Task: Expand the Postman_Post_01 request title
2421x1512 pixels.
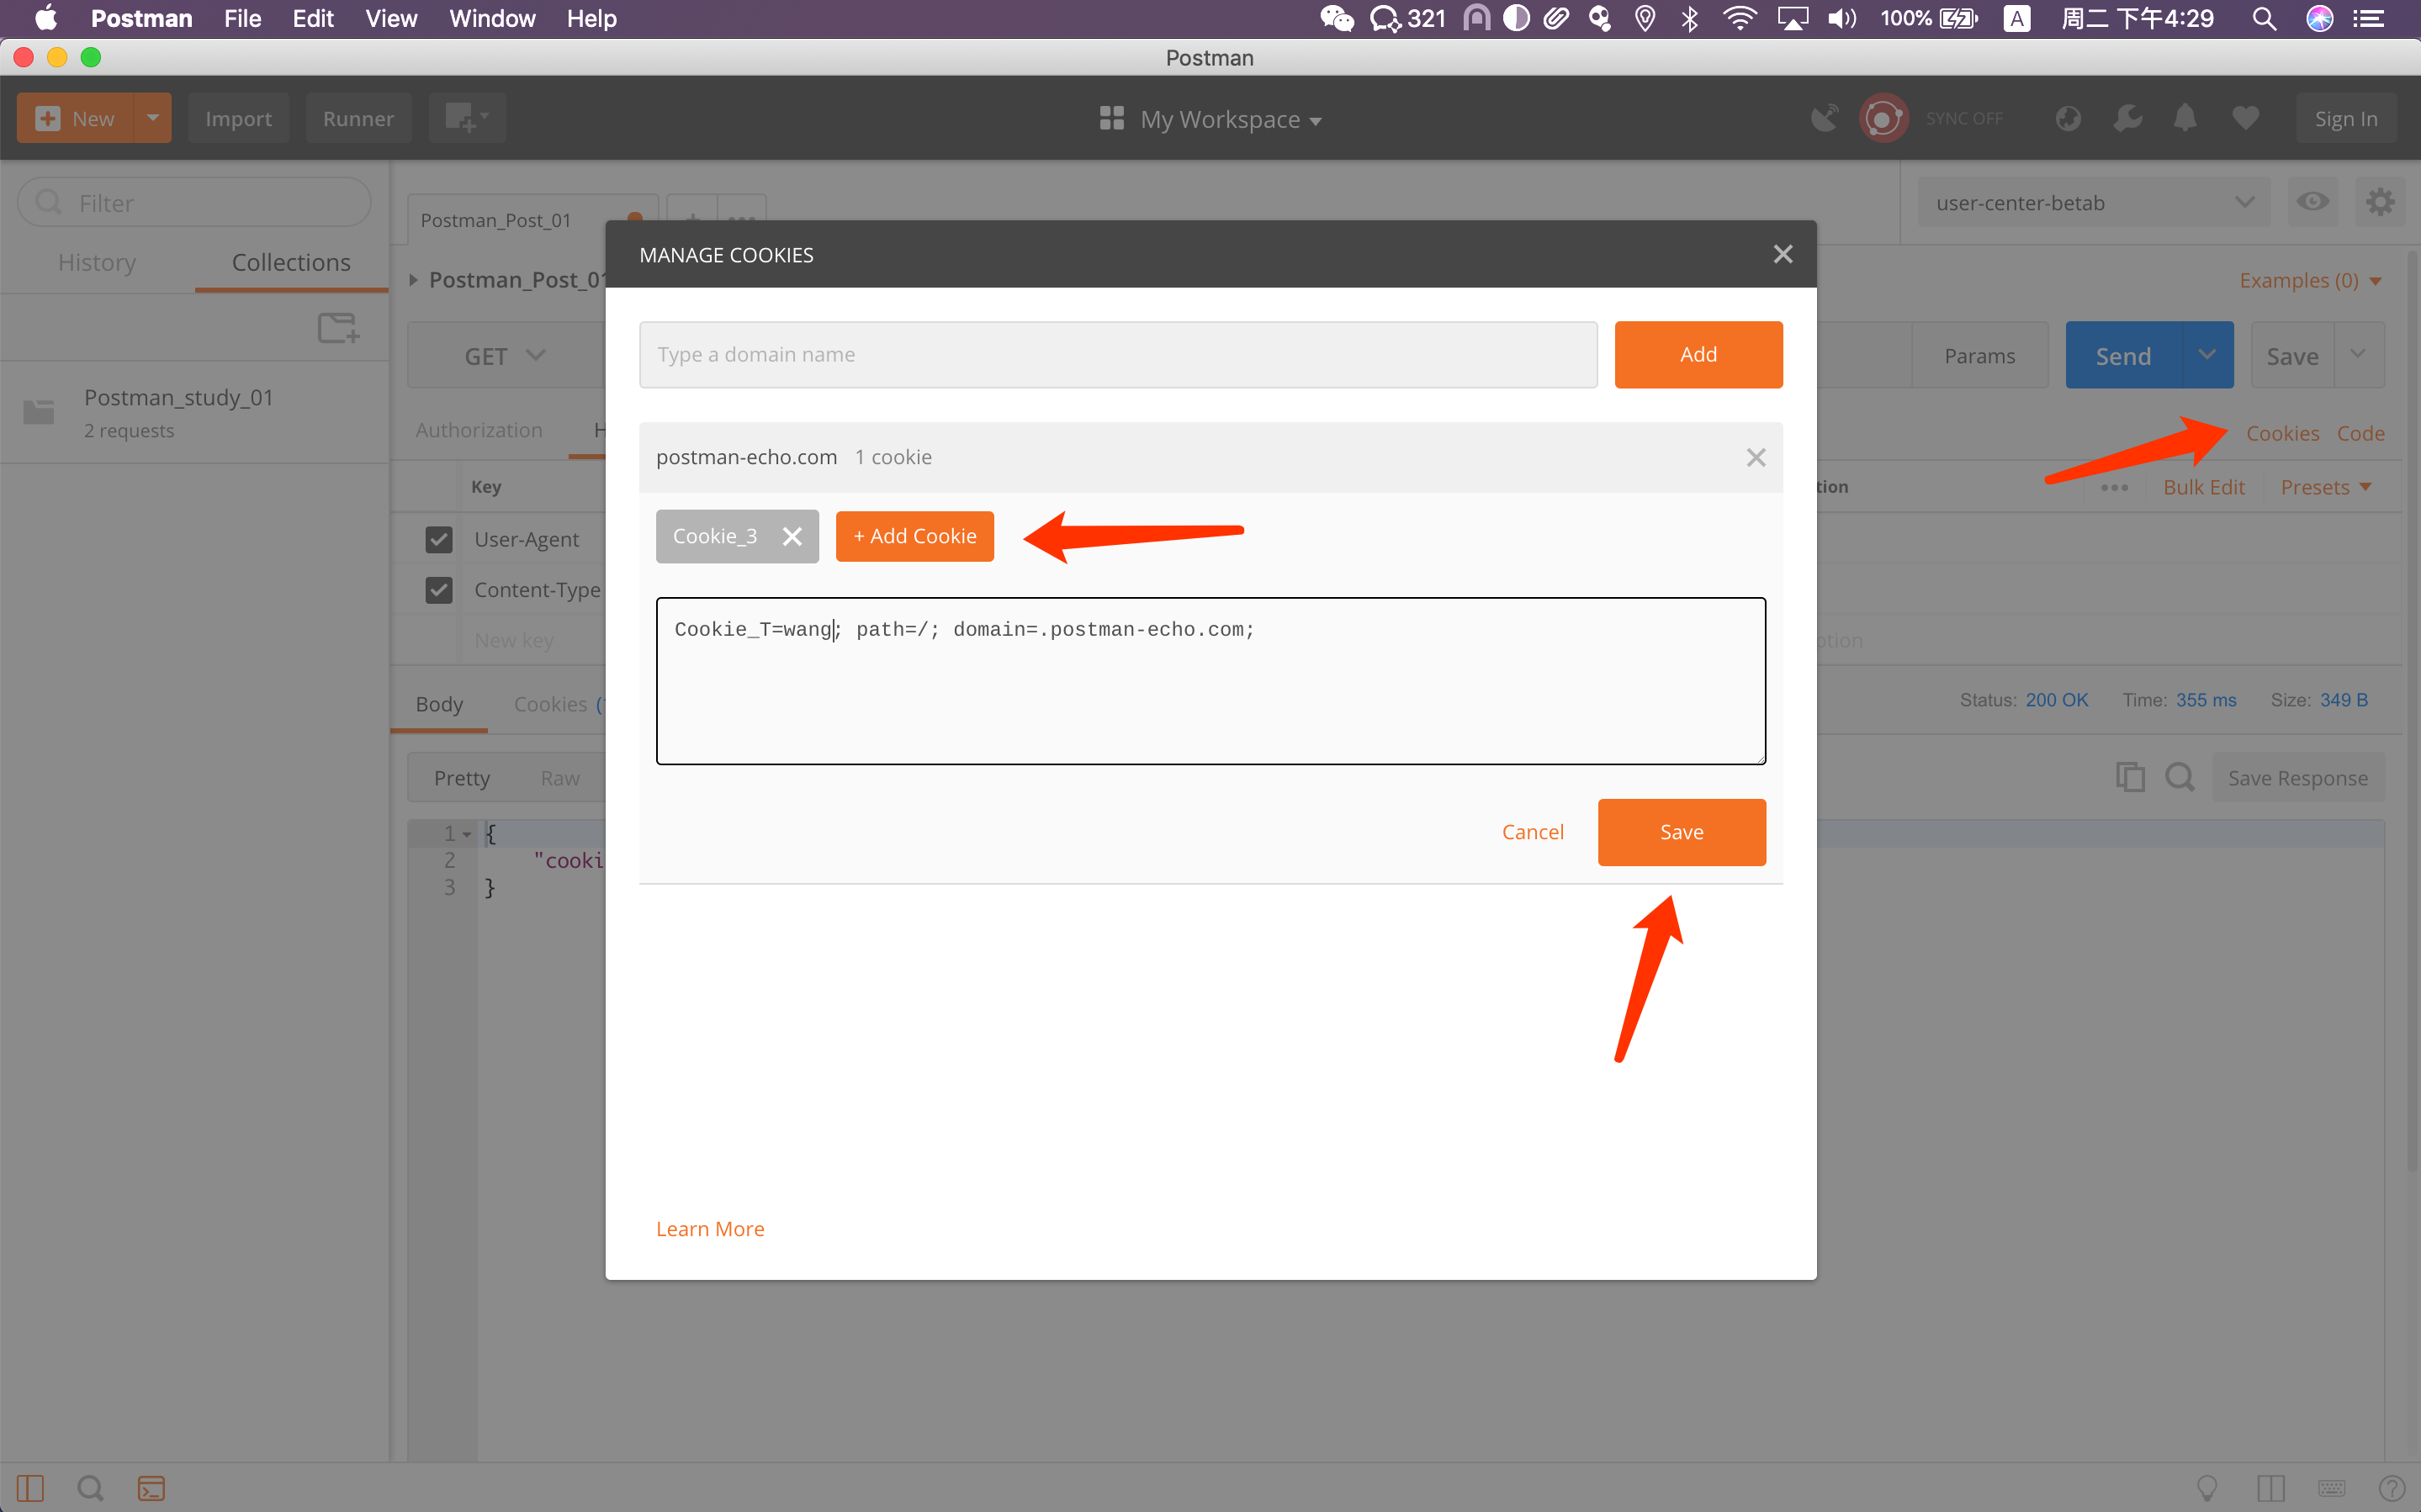Action: click(413, 280)
